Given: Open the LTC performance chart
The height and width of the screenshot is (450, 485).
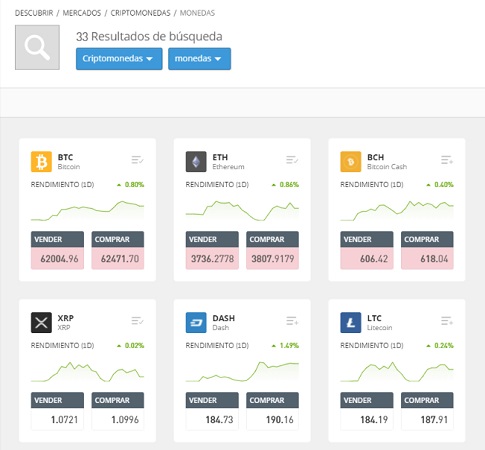Looking at the screenshot, I should pyautogui.click(x=397, y=371).
